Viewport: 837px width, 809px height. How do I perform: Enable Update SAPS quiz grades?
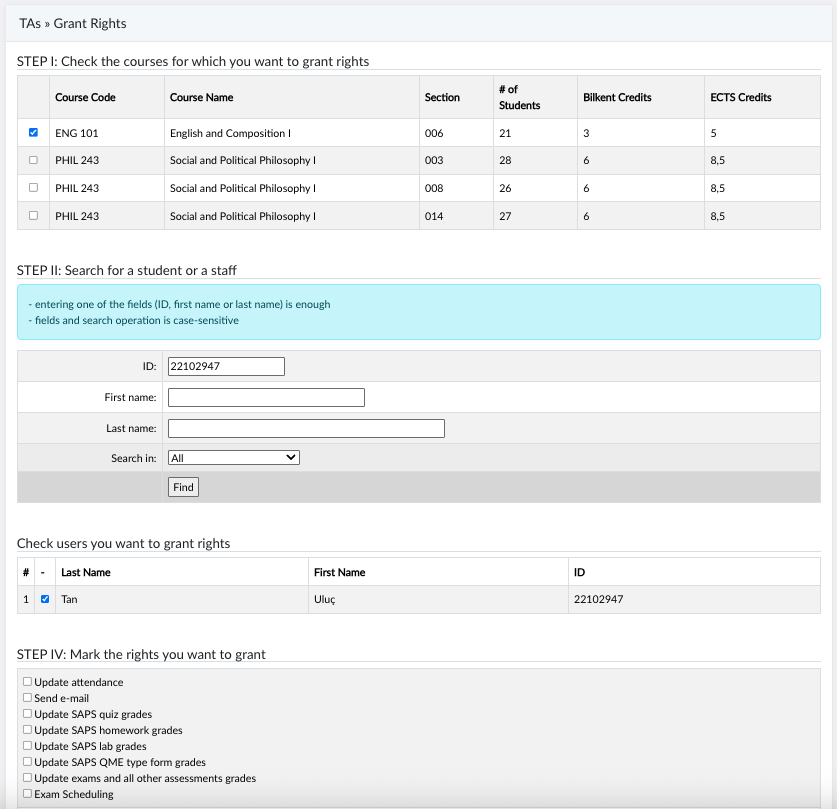click(x=27, y=713)
